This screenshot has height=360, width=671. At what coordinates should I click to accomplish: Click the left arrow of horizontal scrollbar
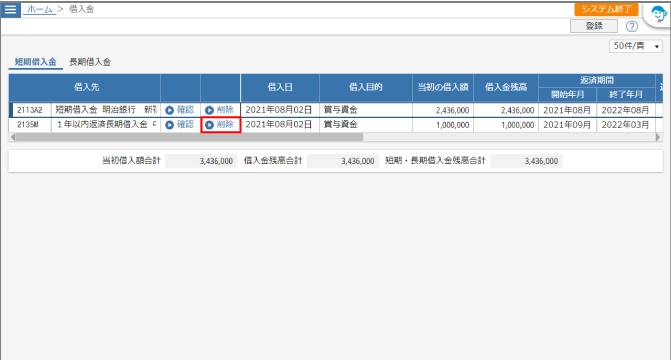pyautogui.click(x=13, y=137)
